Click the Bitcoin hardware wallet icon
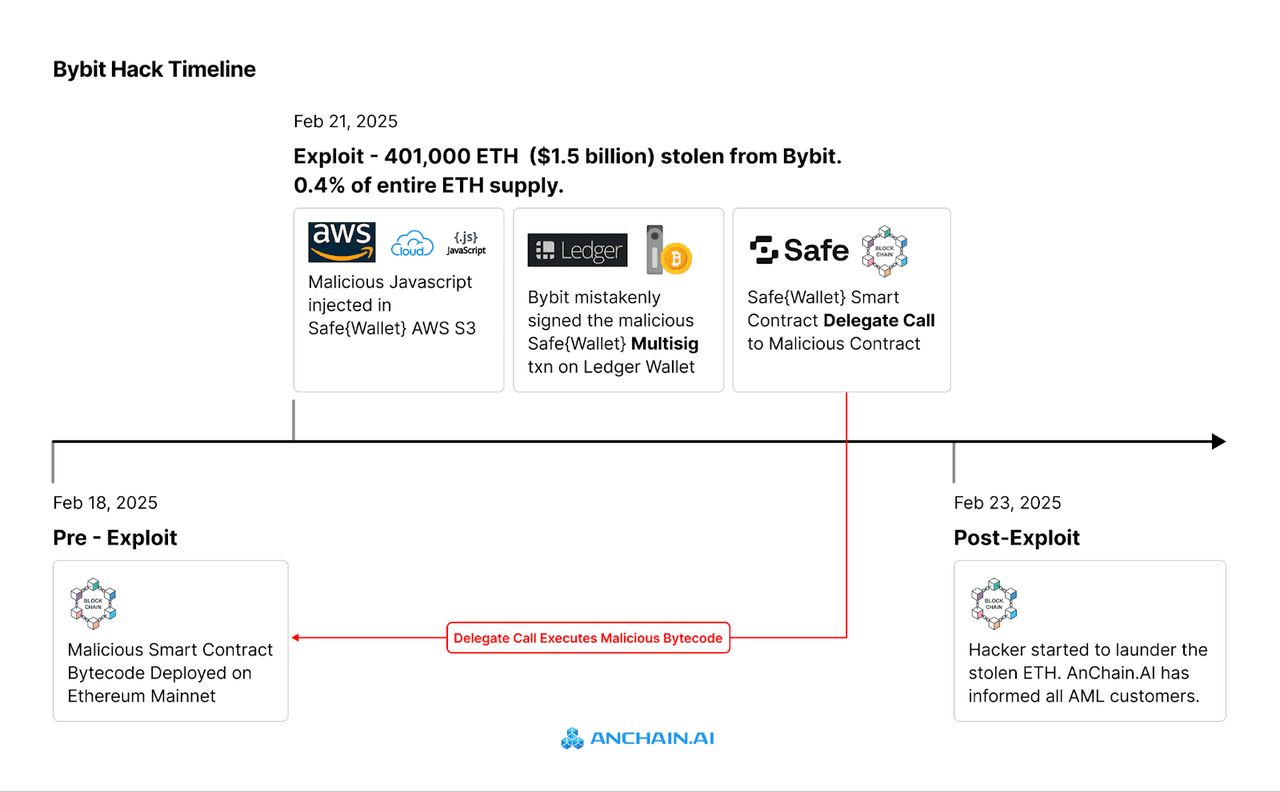The height and width of the screenshot is (792, 1280). click(x=669, y=250)
